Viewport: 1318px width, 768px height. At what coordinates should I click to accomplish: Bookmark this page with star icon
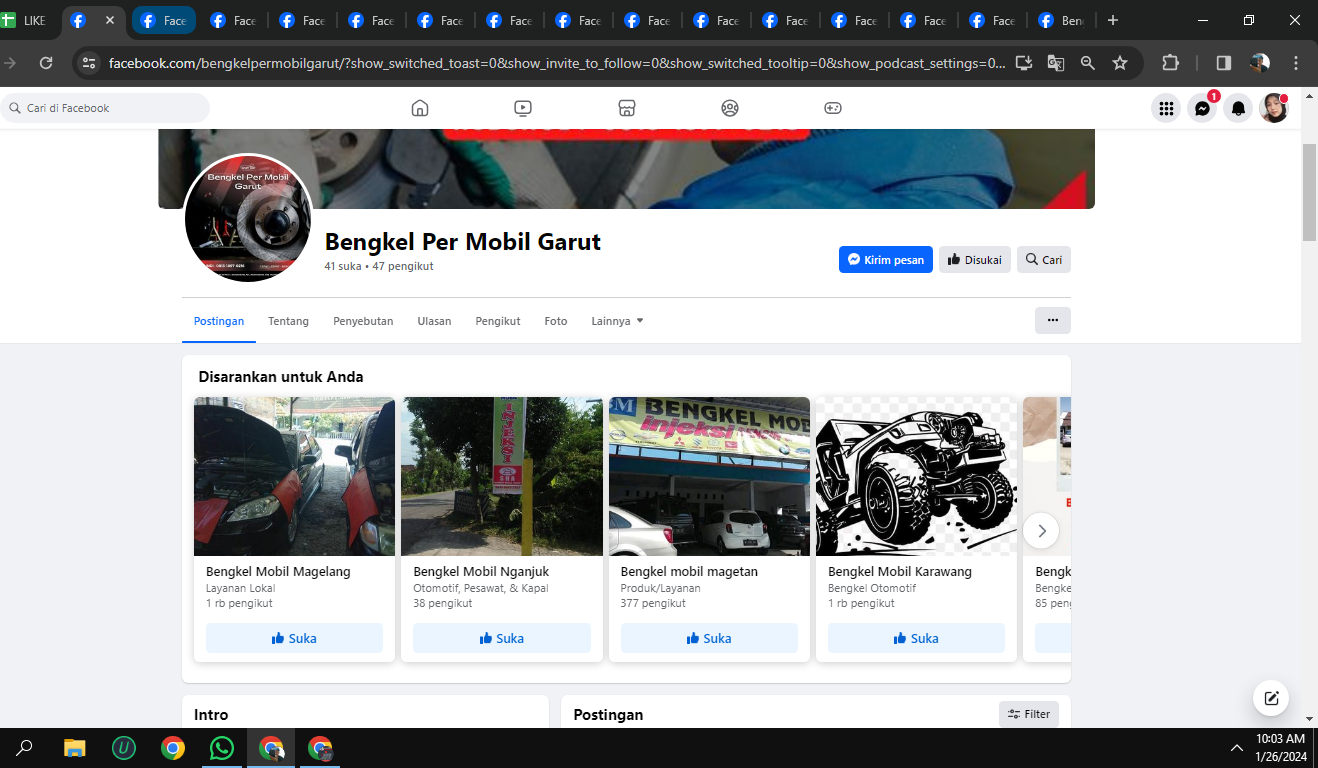(1120, 63)
